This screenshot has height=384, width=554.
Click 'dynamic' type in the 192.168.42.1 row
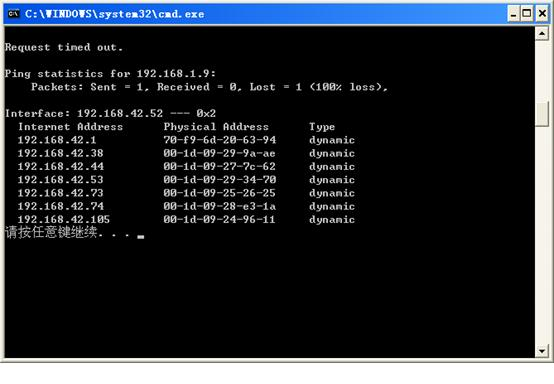pyautogui.click(x=332, y=141)
